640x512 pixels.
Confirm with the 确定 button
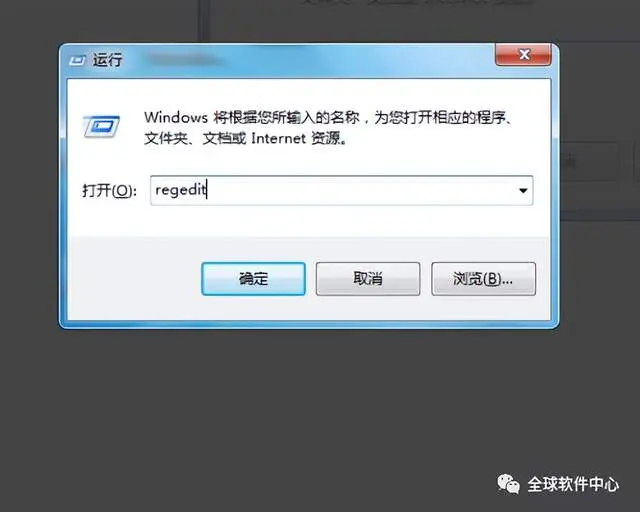point(253,279)
